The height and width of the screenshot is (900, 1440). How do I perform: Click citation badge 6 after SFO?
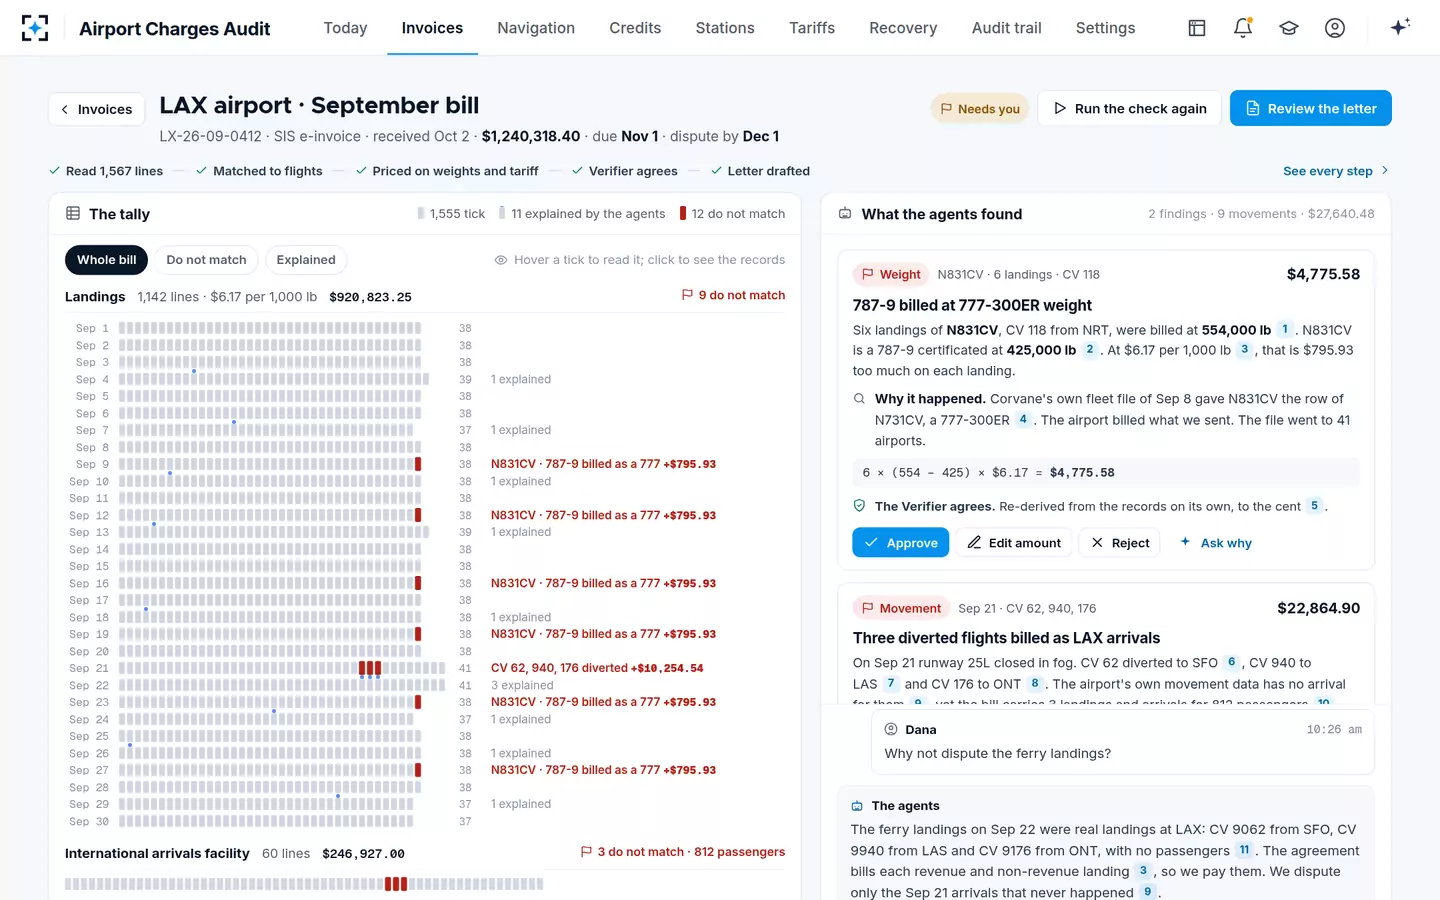pyautogui.click(x=1231, y=662)
